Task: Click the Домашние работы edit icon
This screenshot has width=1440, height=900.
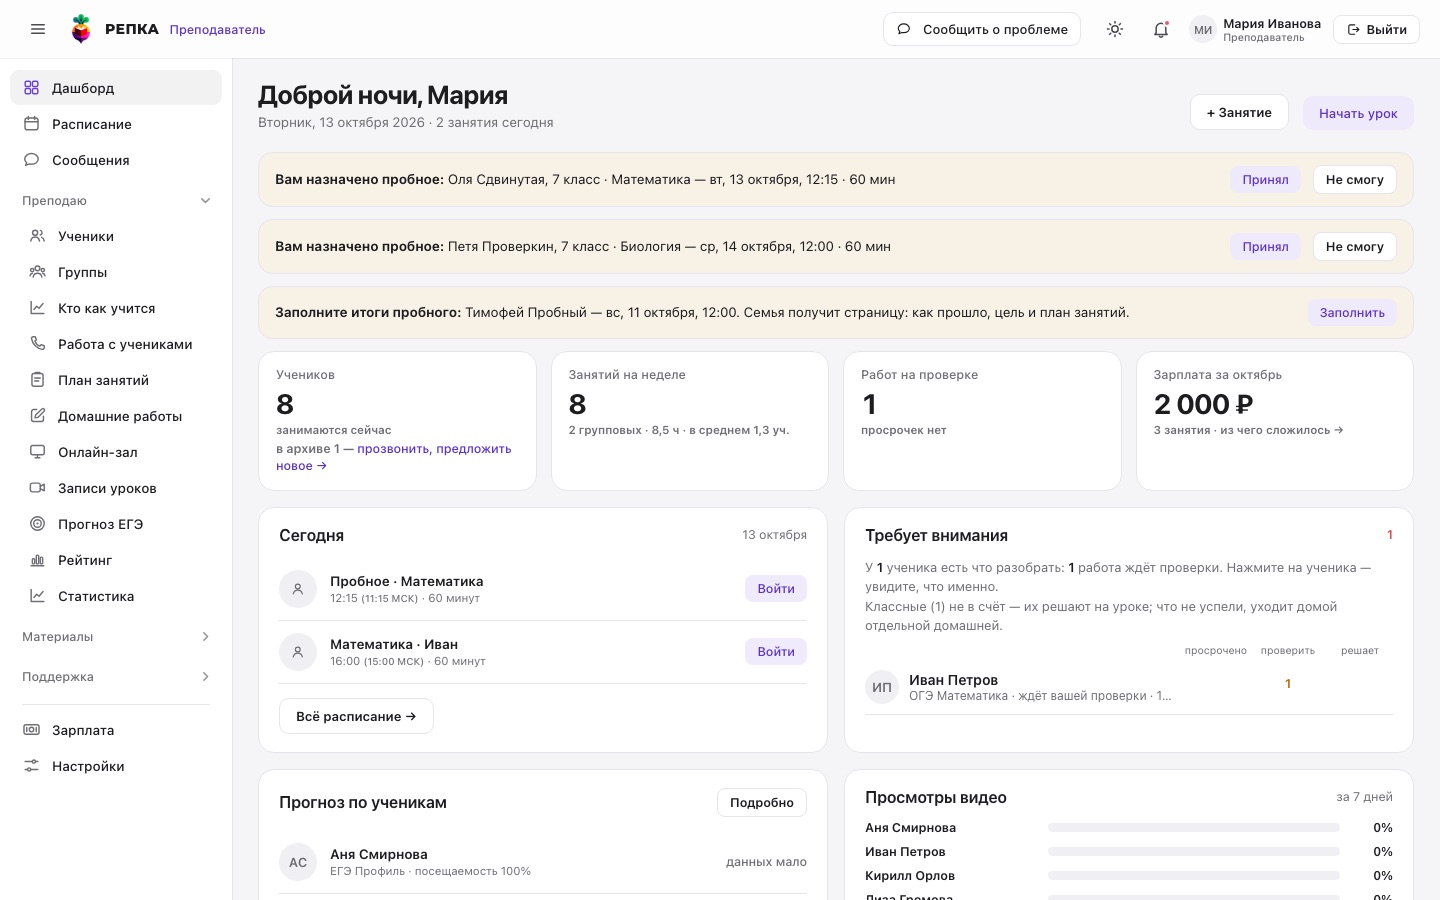Action: pyautogui.click(x=38, y=416)
